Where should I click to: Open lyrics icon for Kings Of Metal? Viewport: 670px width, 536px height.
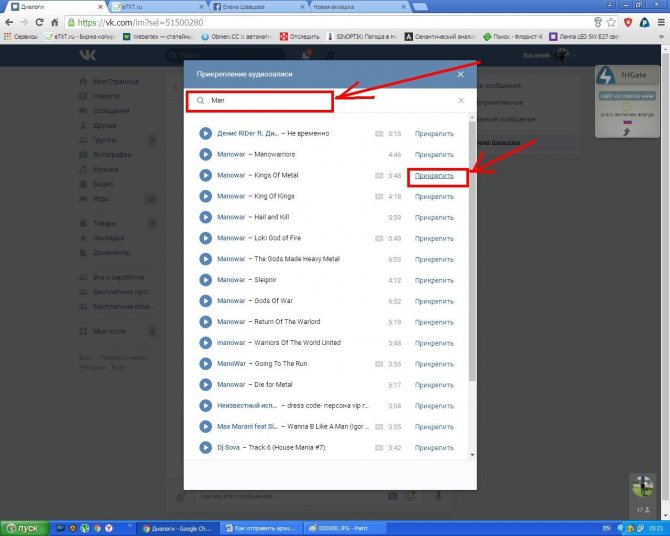coord(379,176)
